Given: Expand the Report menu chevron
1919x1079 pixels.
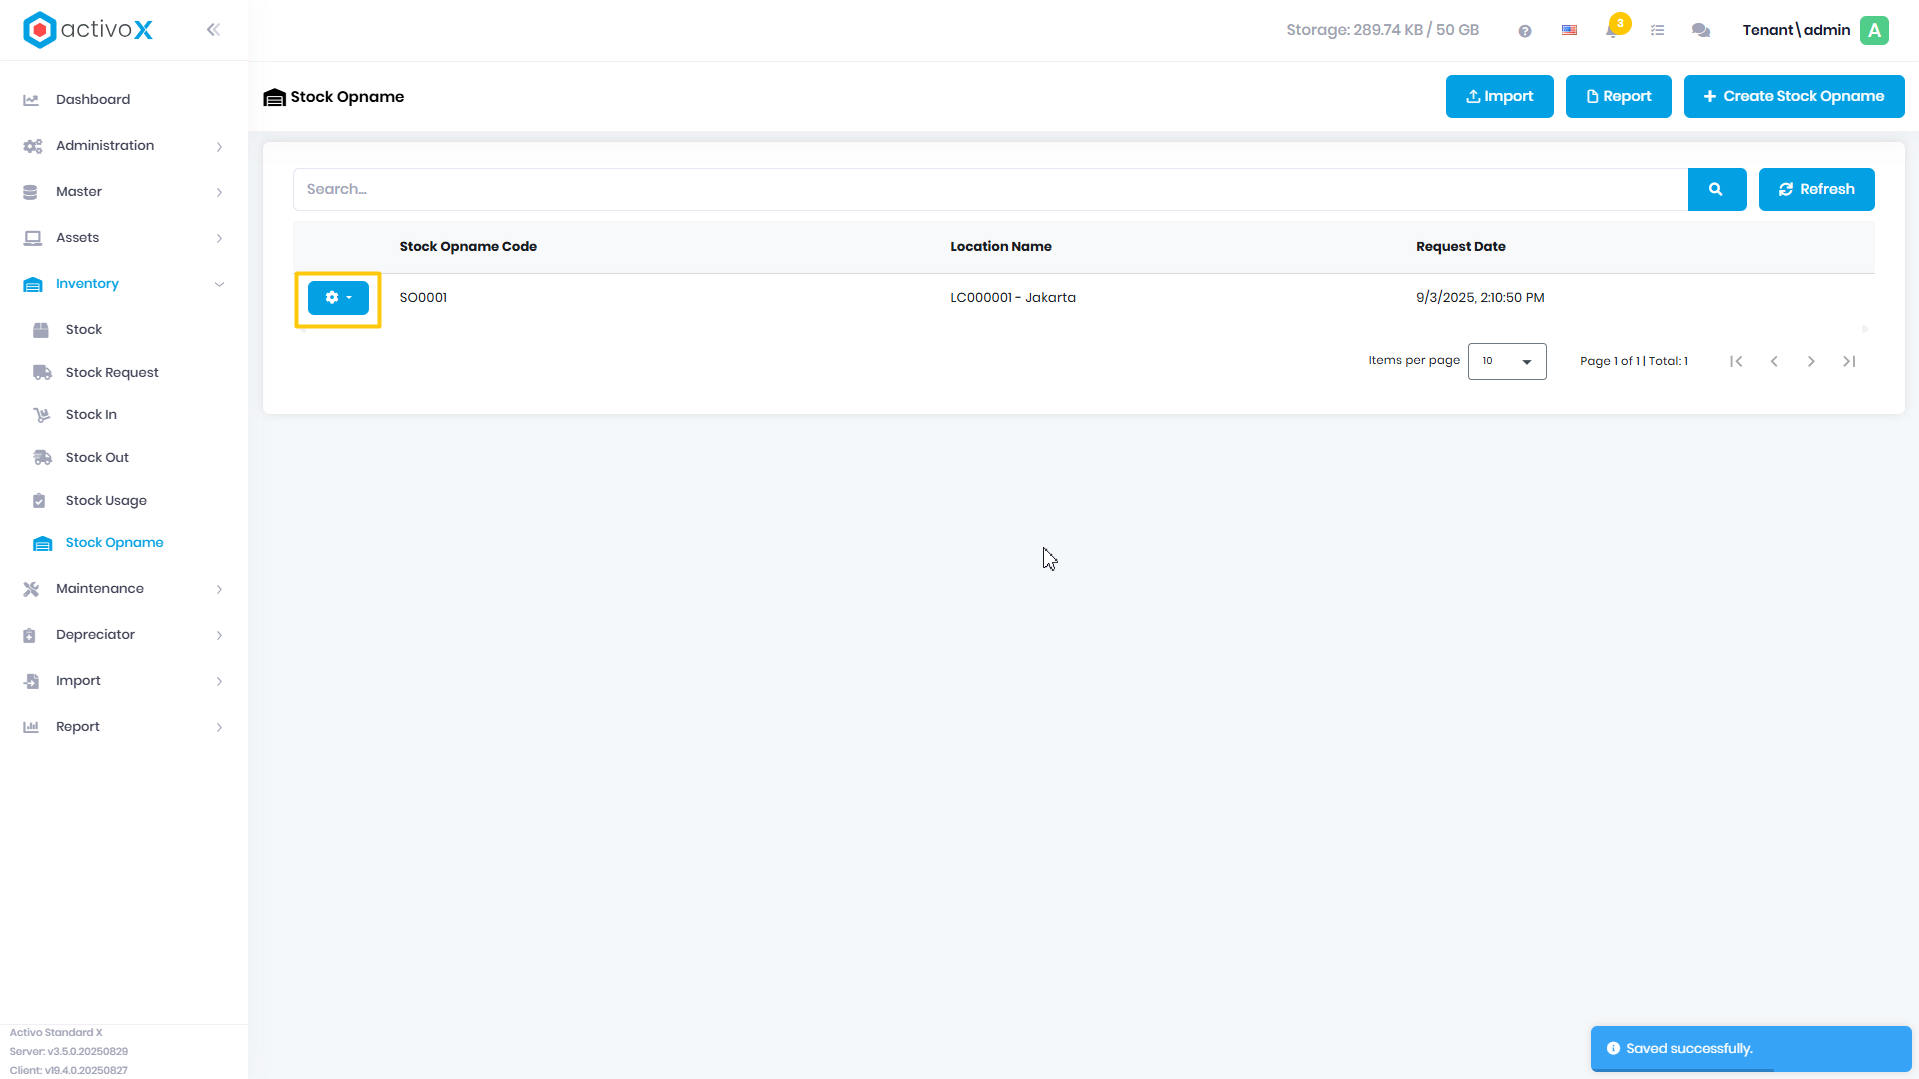Looking at the screenshot, I should [219, 727].
